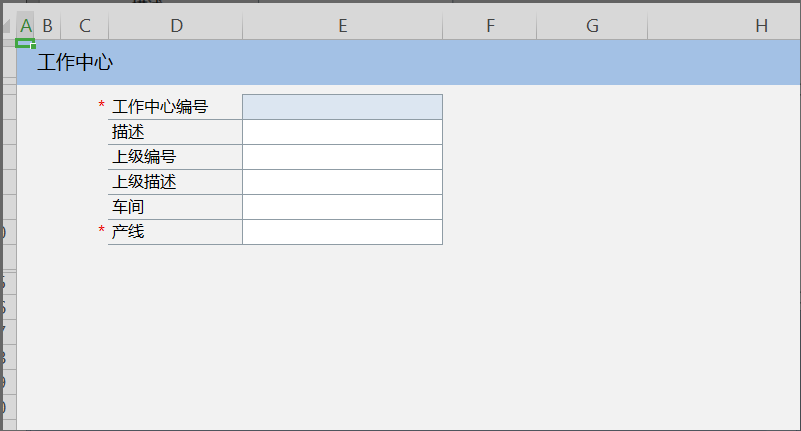The image size is (801, 431).
Task: Select the 工作中心编号 label cell
Action: 175,107
